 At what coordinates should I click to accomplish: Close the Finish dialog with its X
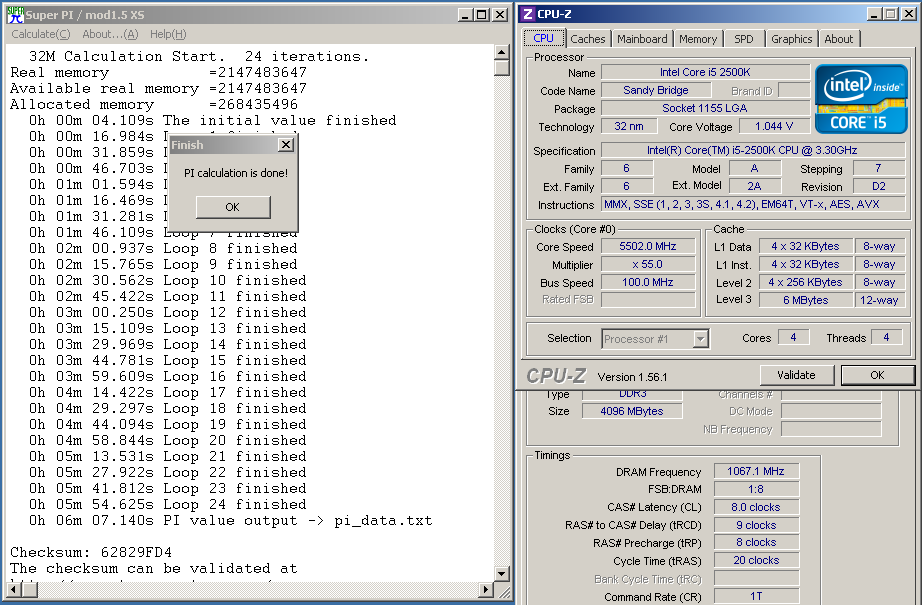[x=286, y=145]
